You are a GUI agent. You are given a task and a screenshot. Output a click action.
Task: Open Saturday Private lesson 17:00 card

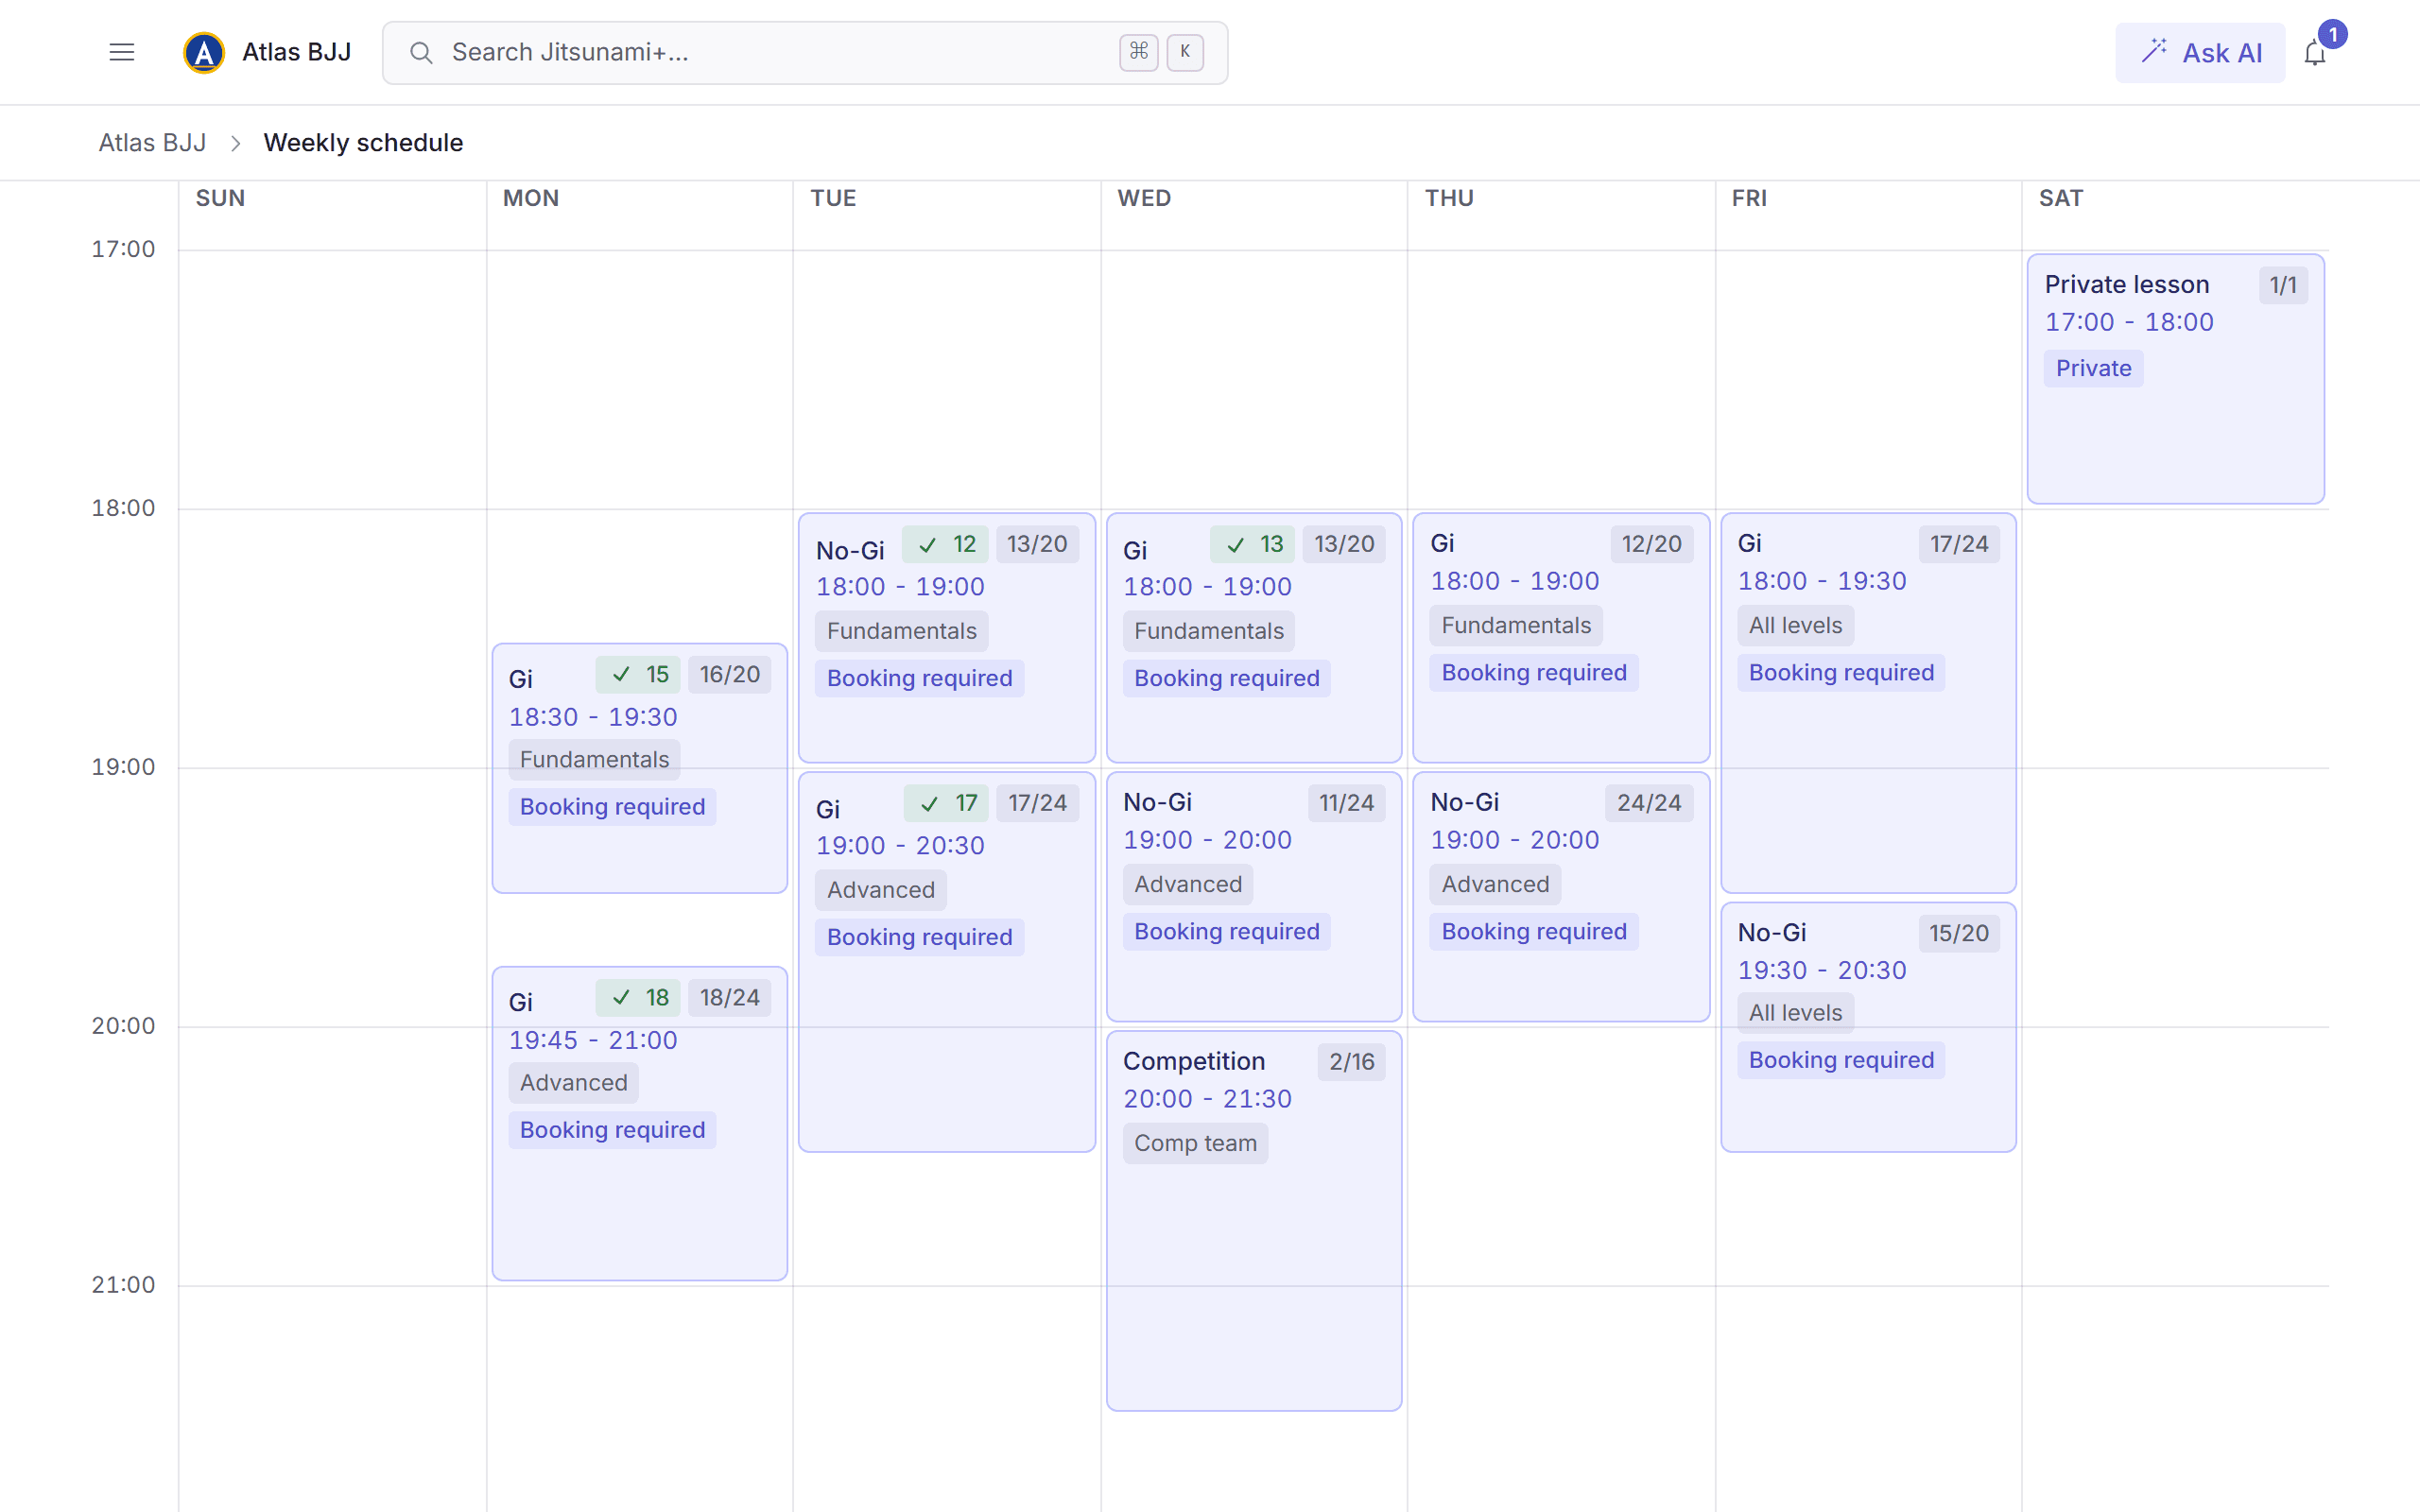click(x=2175, y=379)
